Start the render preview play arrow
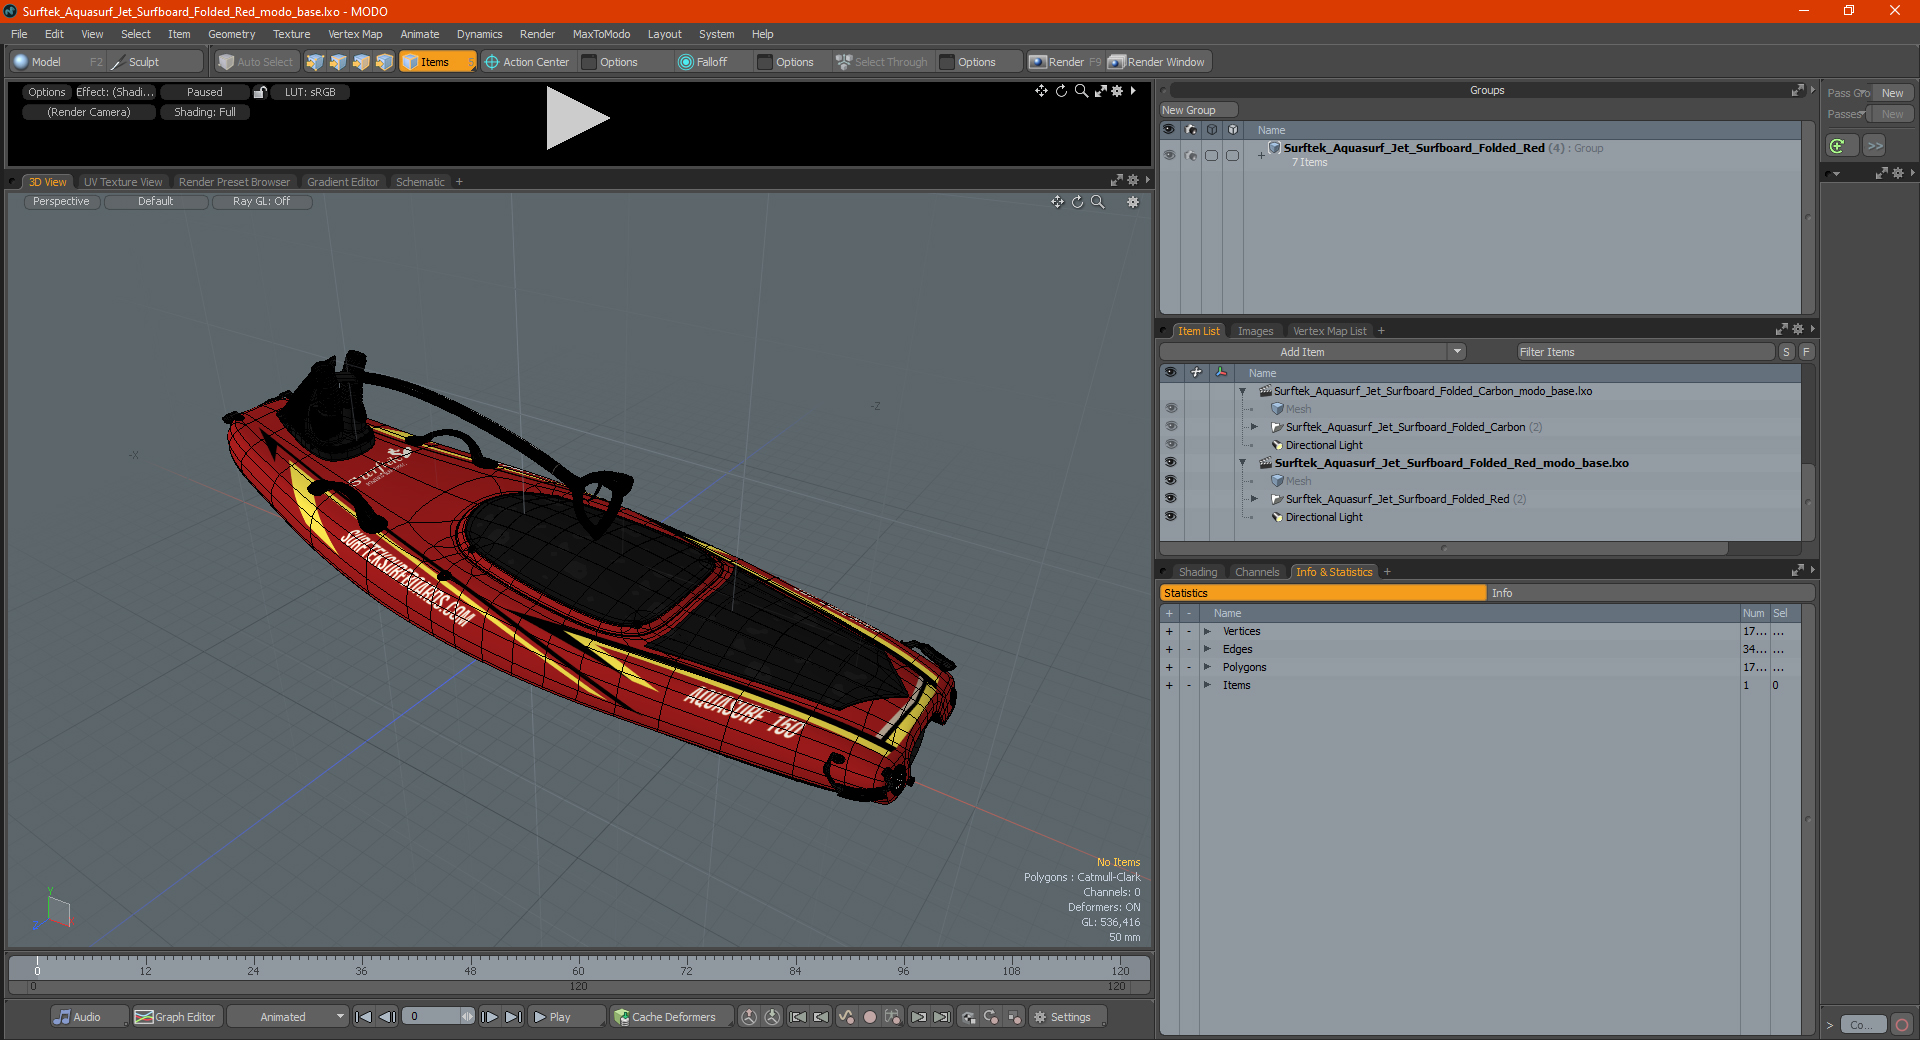 pos(577,118)
